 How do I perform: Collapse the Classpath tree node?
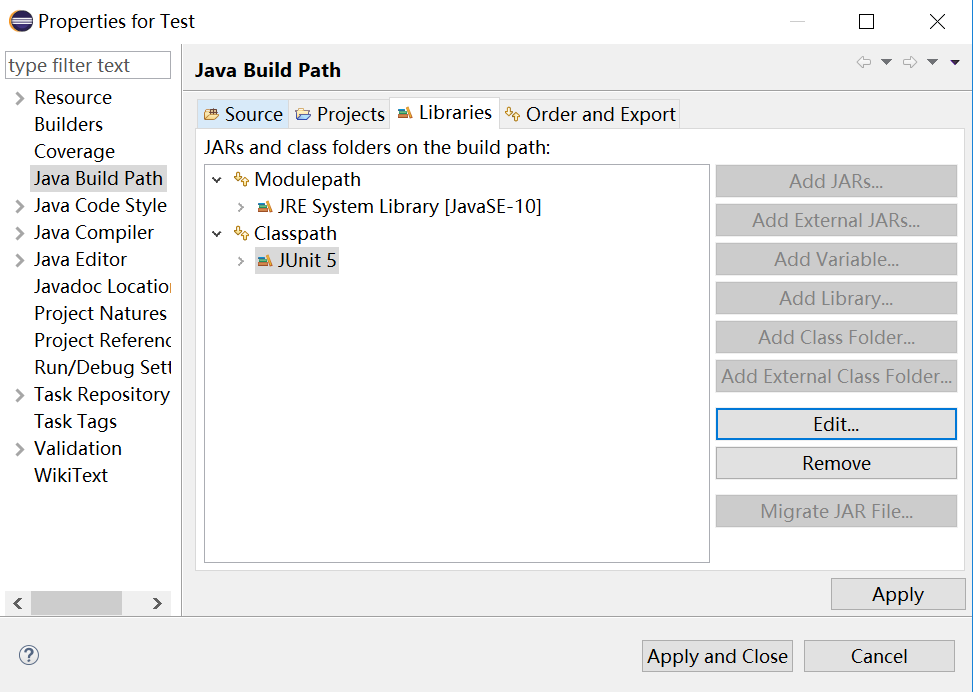click(x=217, y=234)
